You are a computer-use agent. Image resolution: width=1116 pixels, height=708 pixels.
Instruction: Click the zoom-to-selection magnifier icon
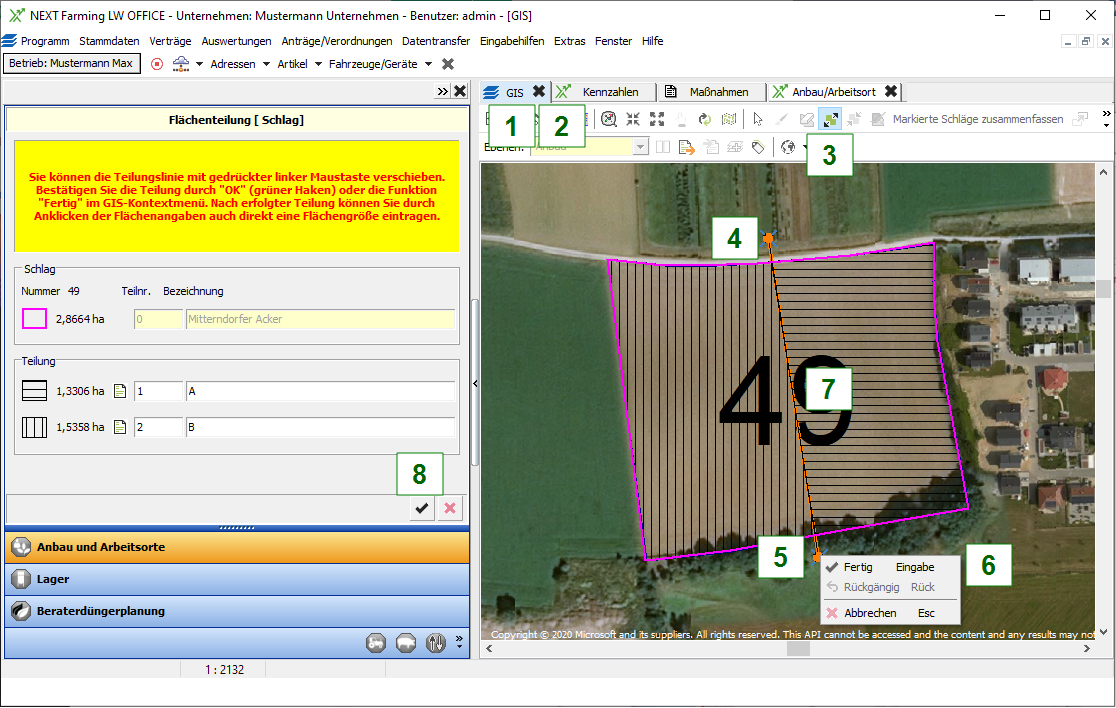pyautogui.click(x=609, y=119)
